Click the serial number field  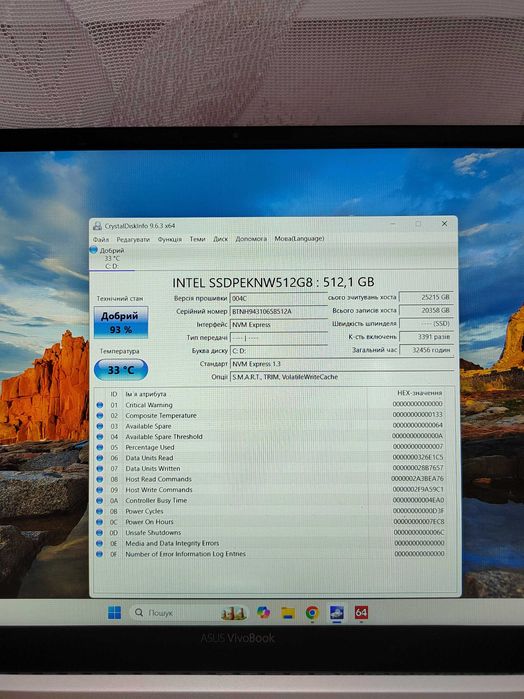click(x=279, y=311)
